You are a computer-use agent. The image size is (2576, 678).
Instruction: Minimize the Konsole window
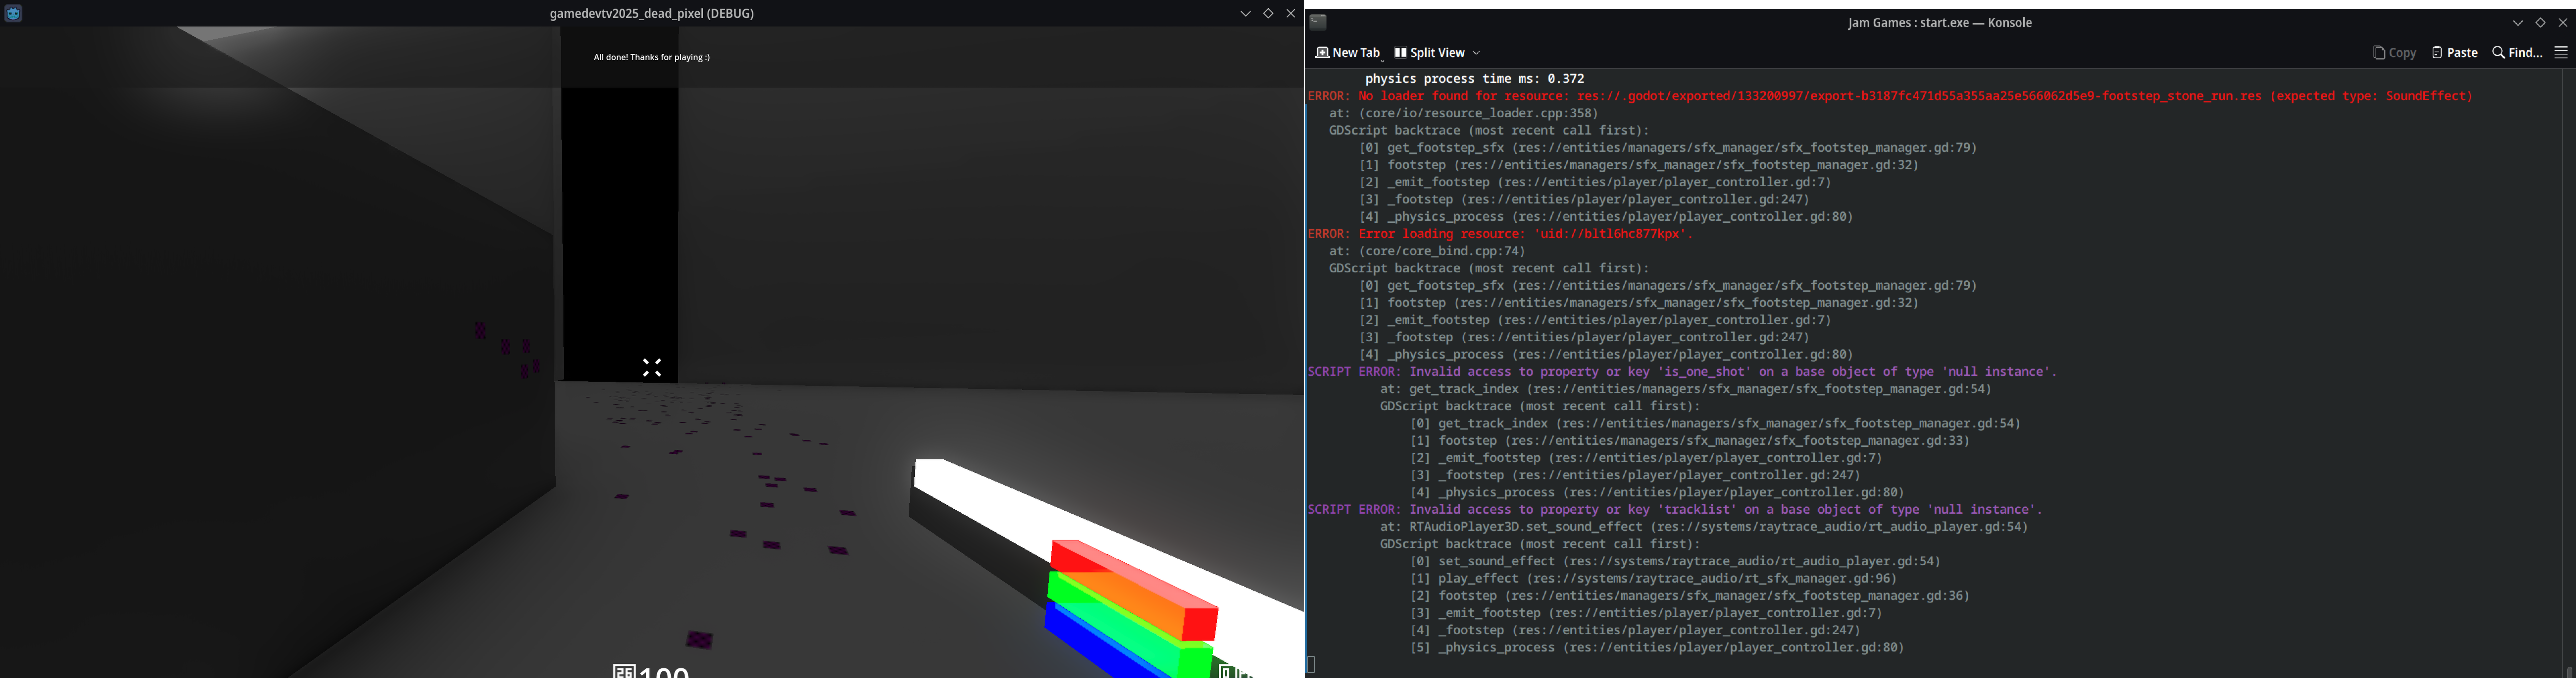(x=2518, y=22)
